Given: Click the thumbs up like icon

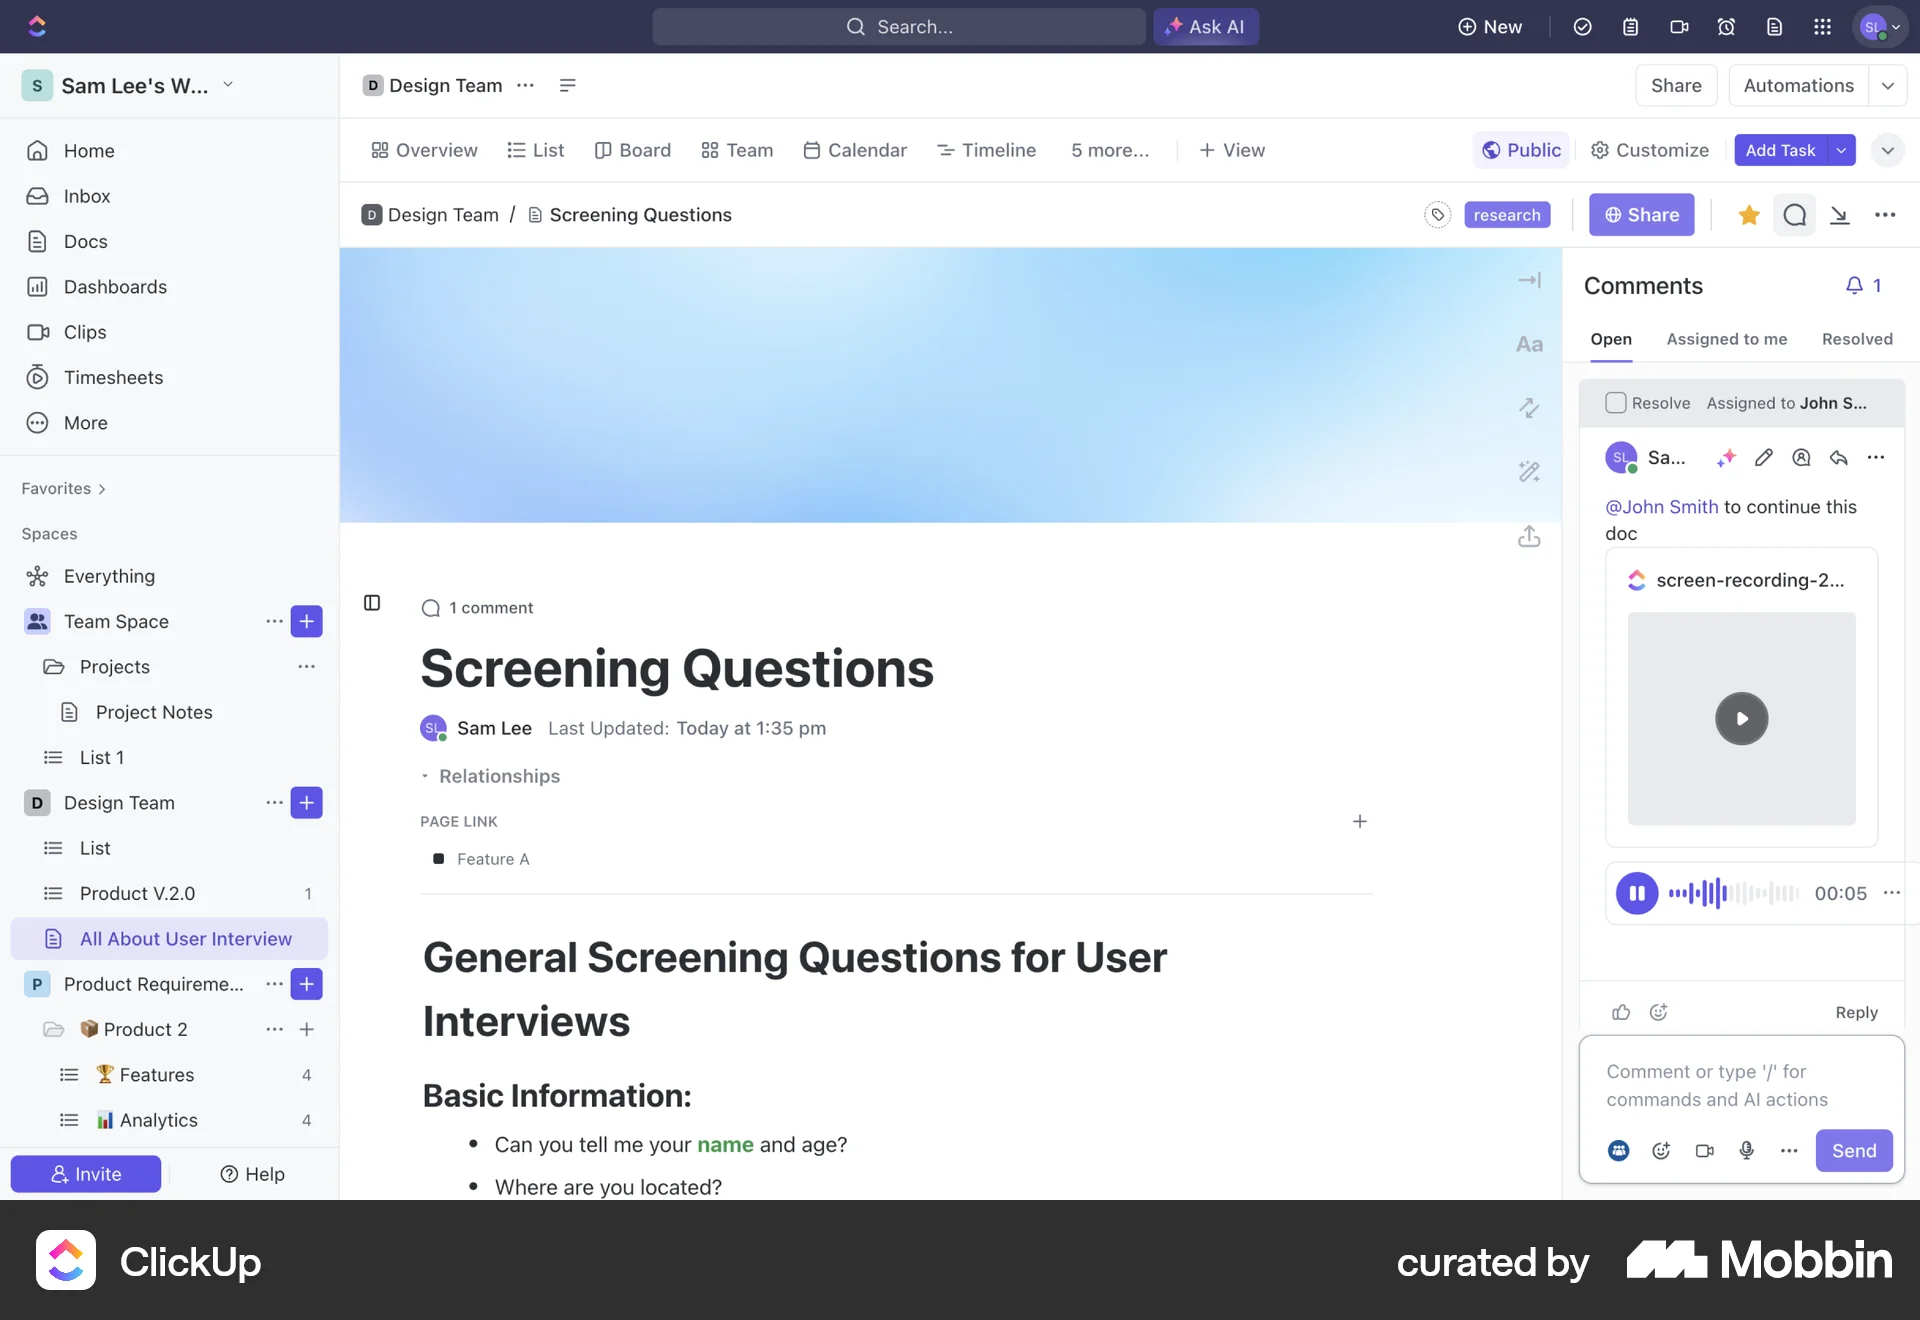Looking at the screenshot, I should tap(1621, 1012).
